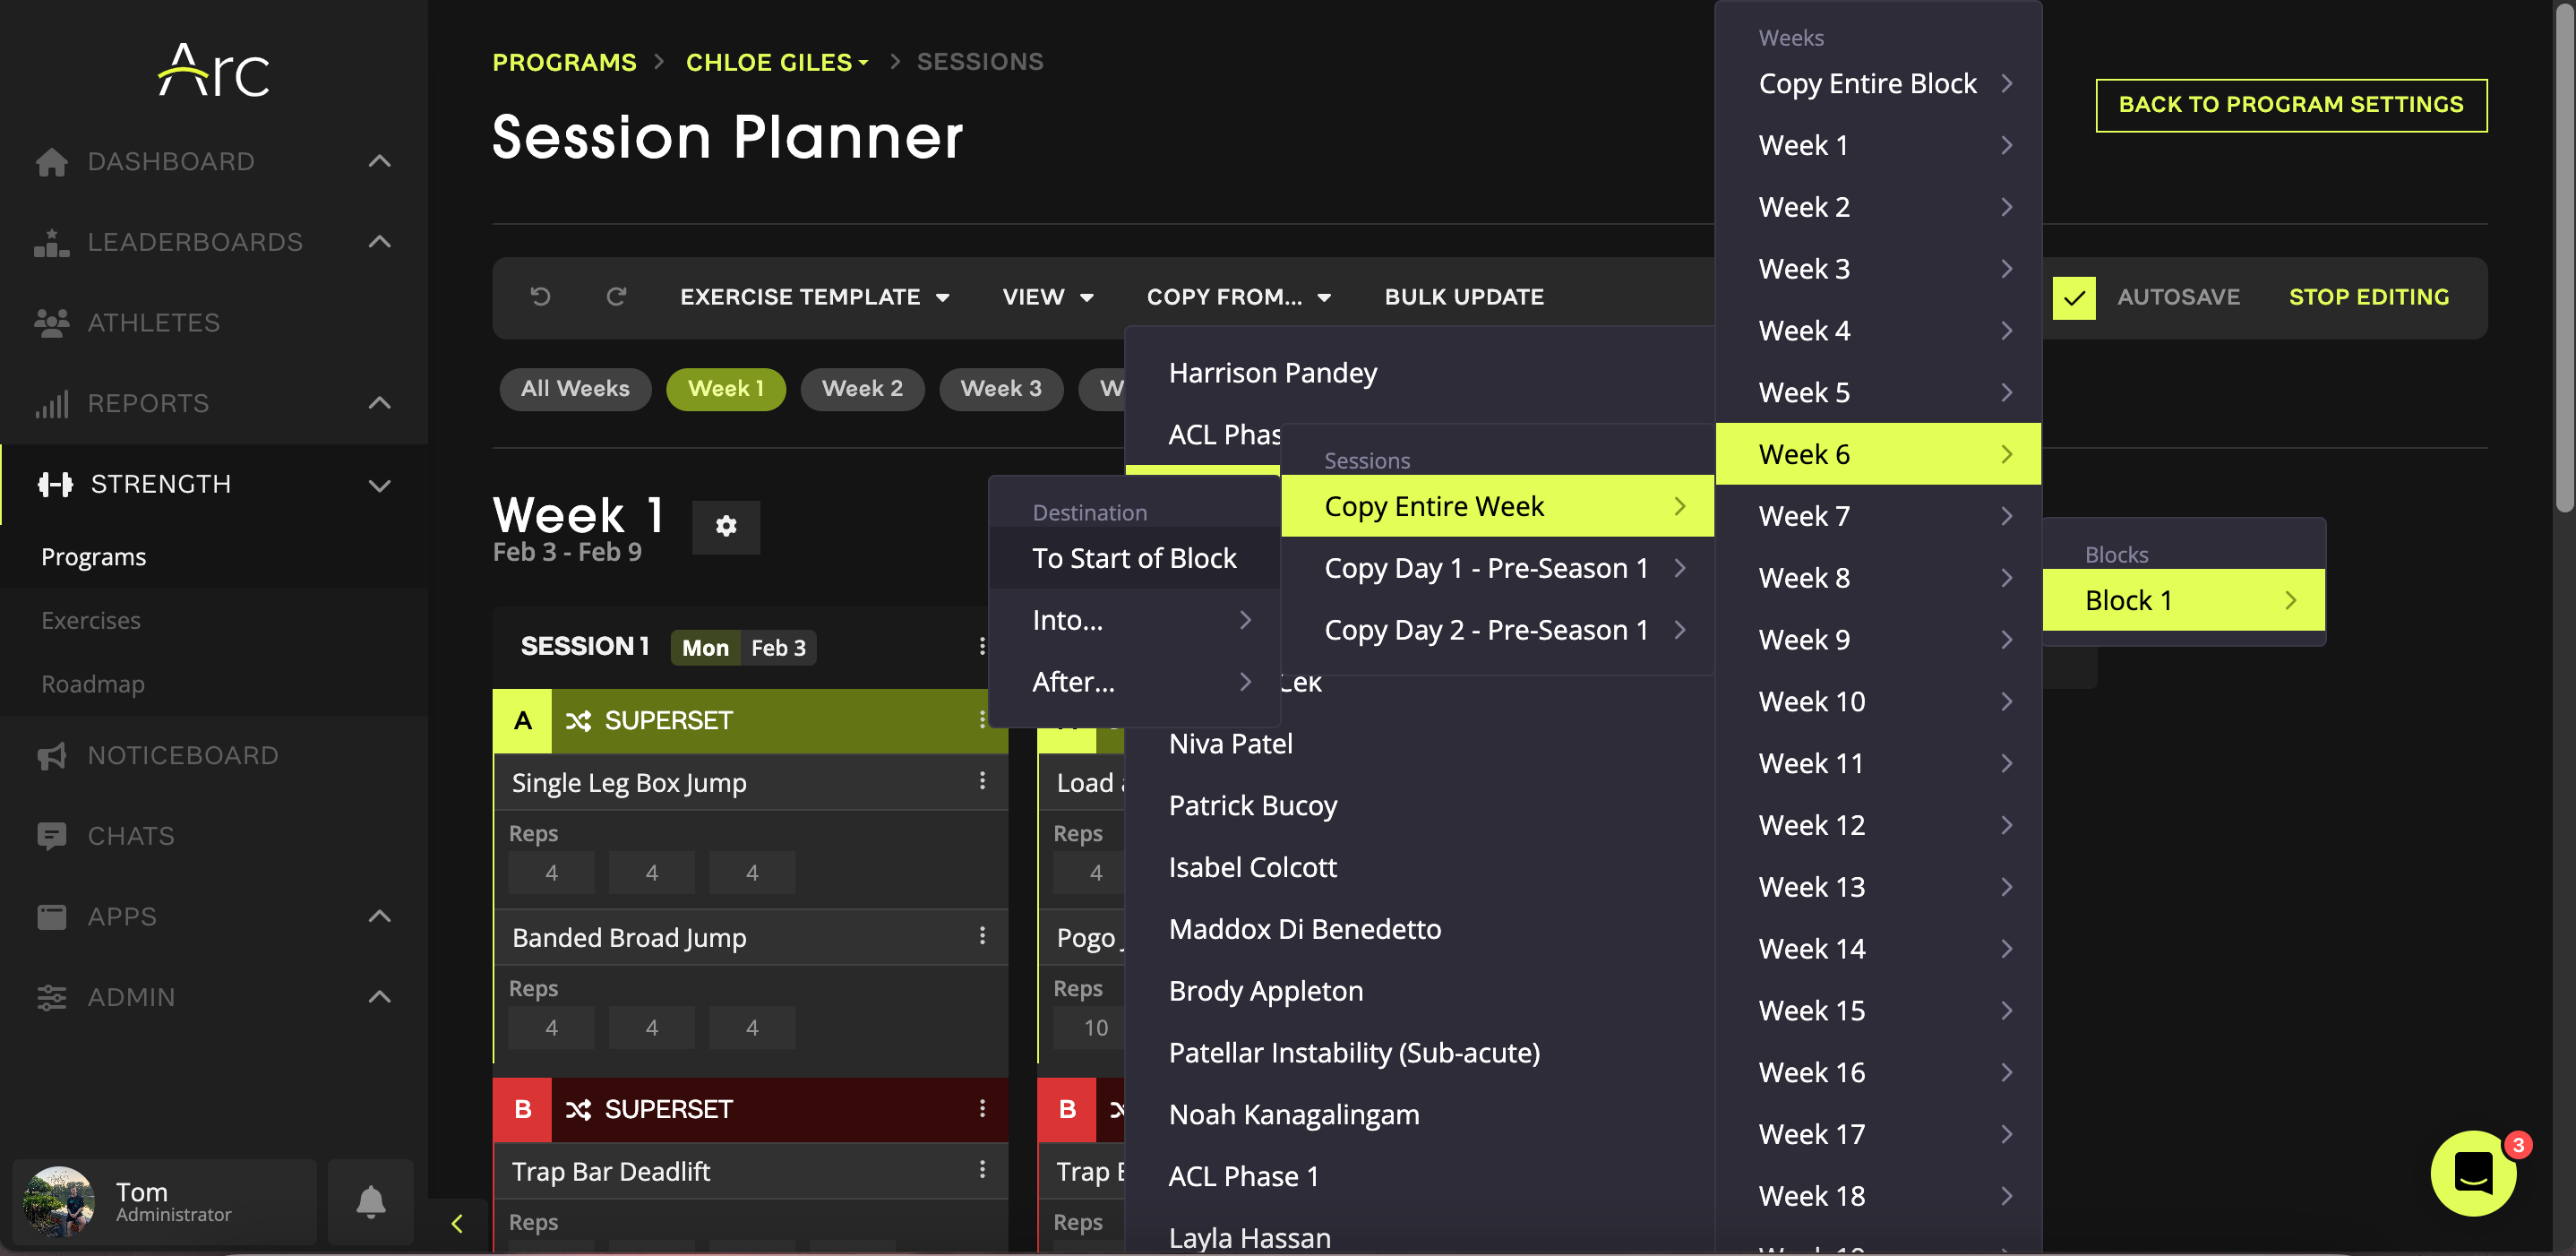Expand the Exercise Template dropdown

815,297
